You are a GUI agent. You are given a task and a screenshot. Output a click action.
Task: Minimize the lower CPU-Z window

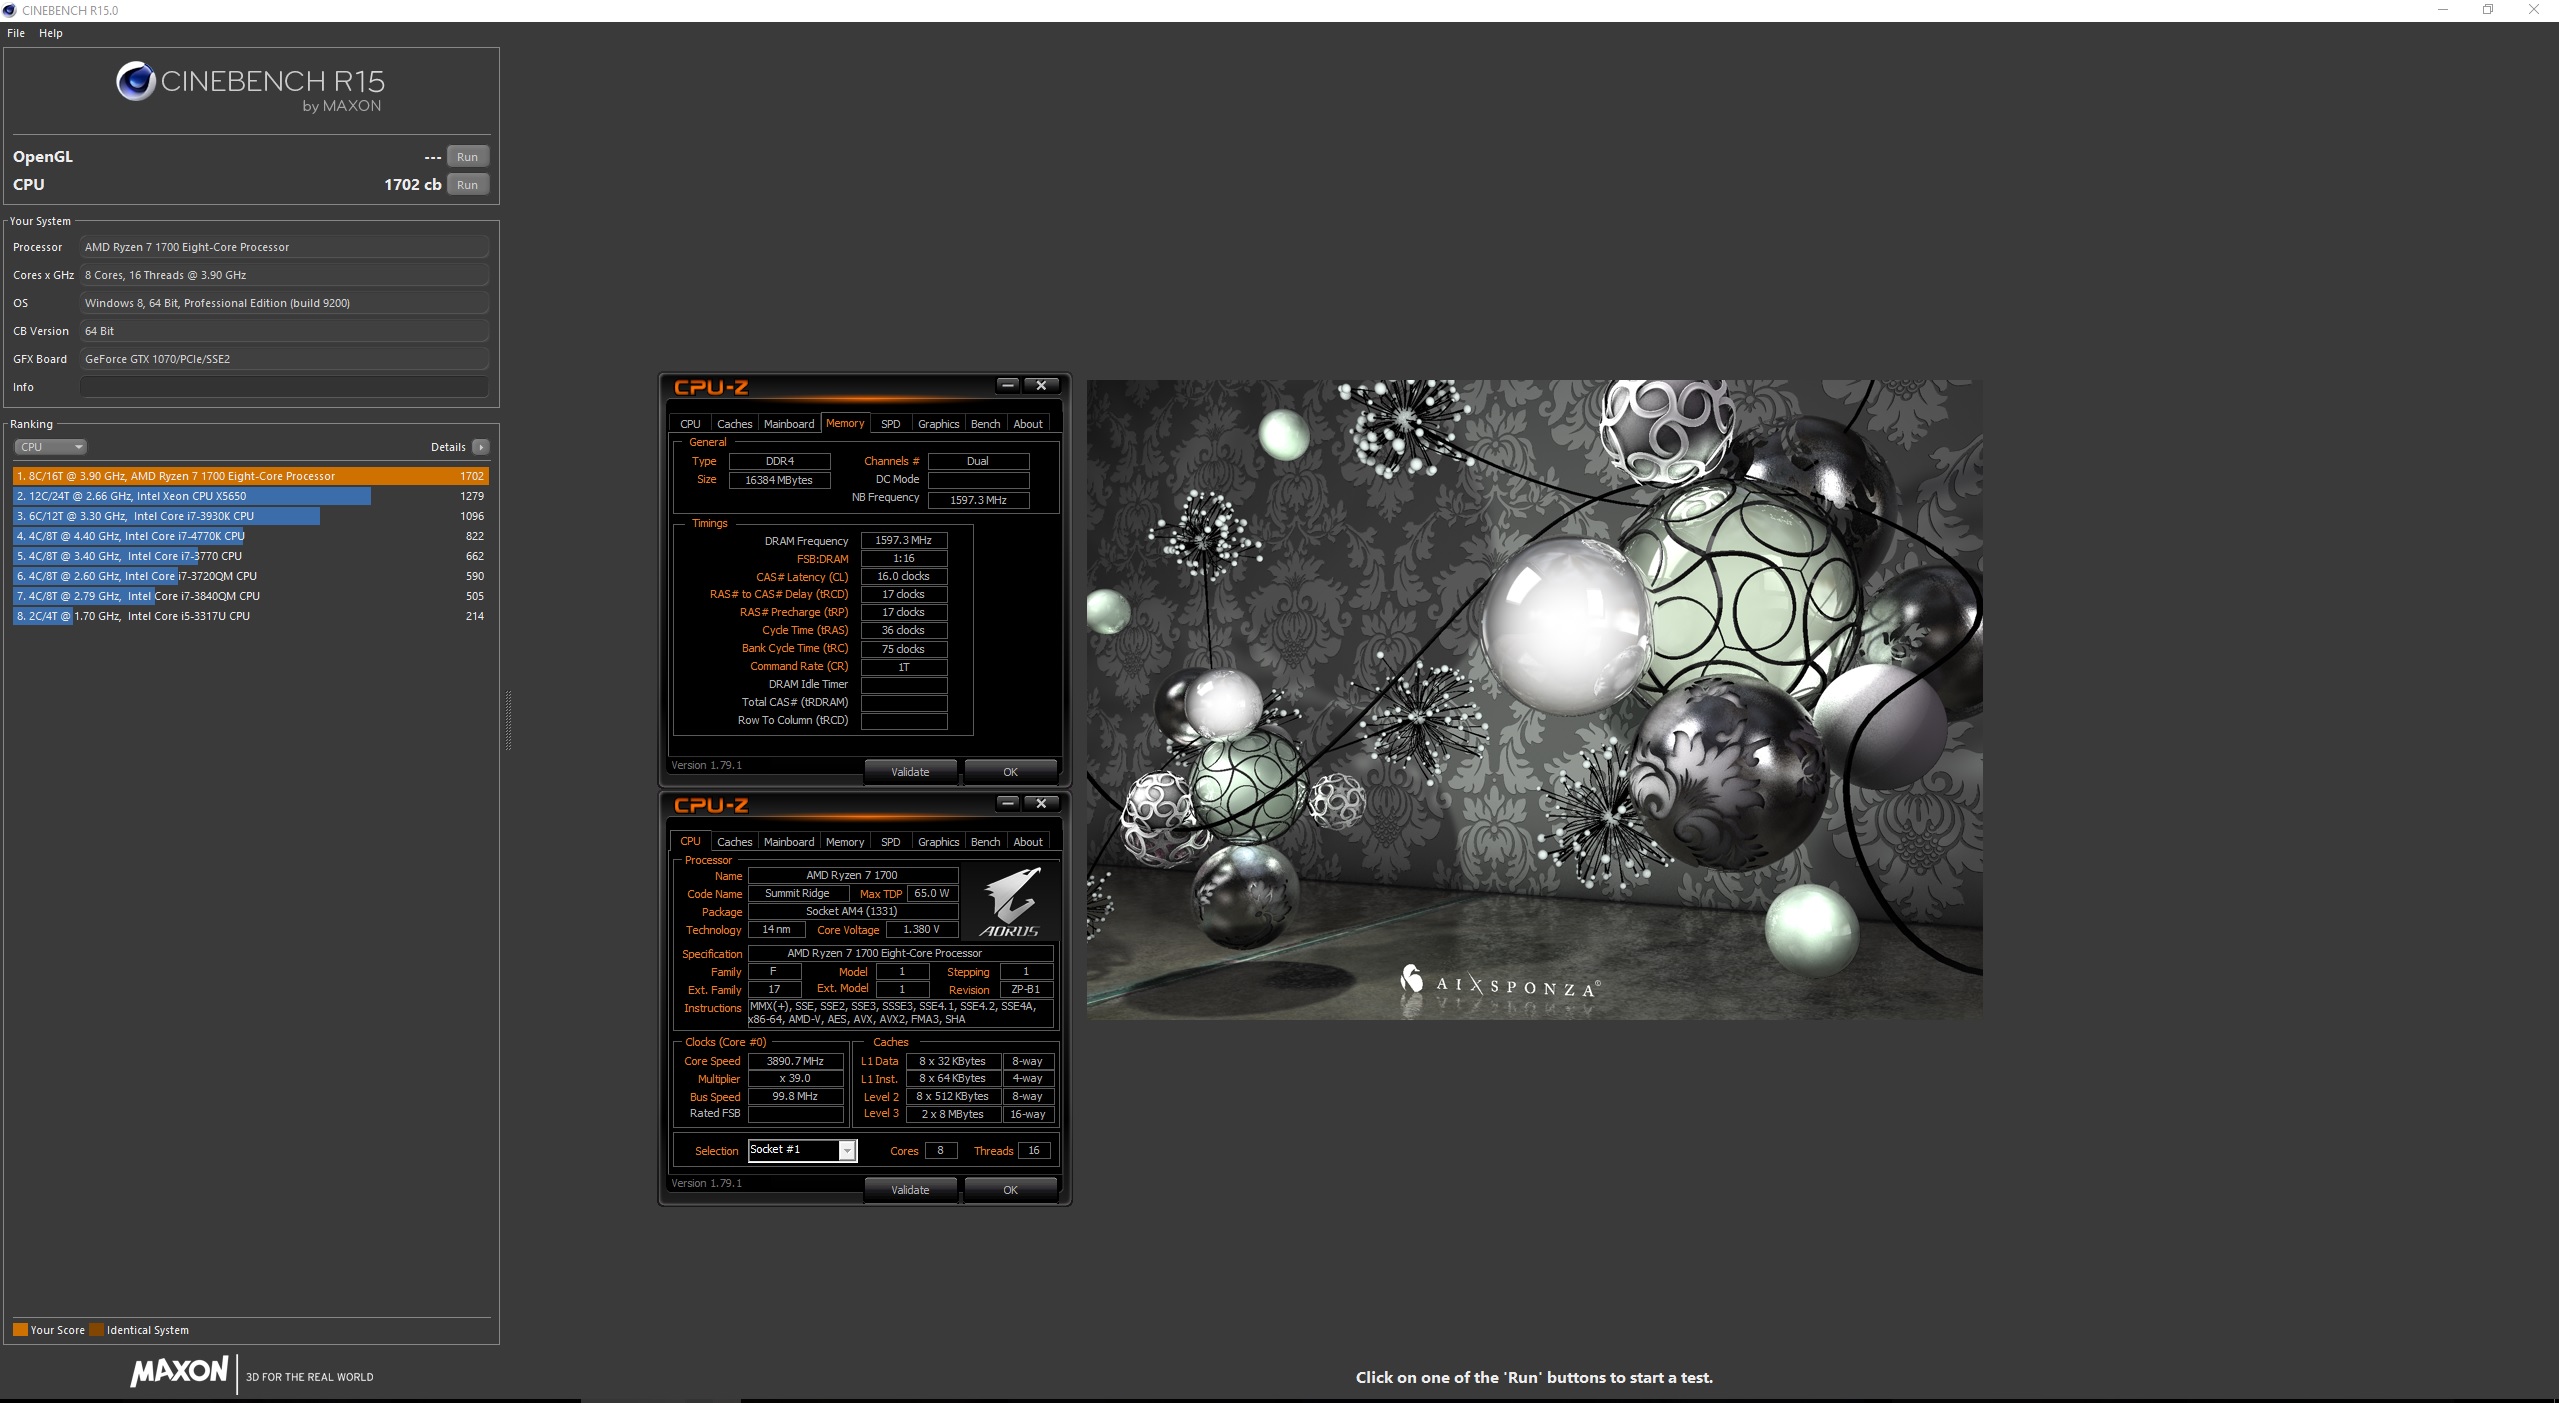[1008, 803]
